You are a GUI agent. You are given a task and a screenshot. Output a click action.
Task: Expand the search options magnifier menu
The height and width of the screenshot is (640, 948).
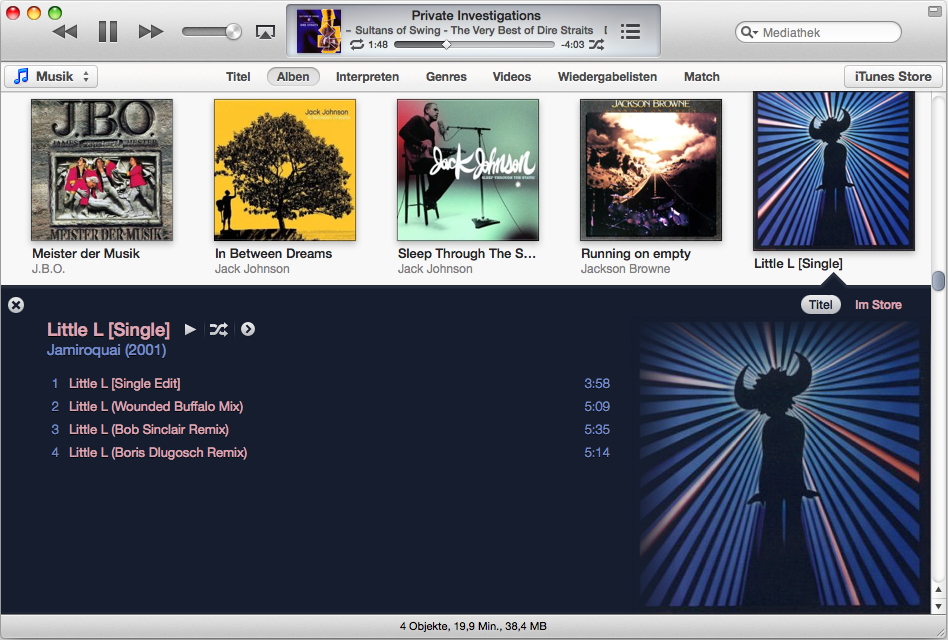tap(748, 33)
